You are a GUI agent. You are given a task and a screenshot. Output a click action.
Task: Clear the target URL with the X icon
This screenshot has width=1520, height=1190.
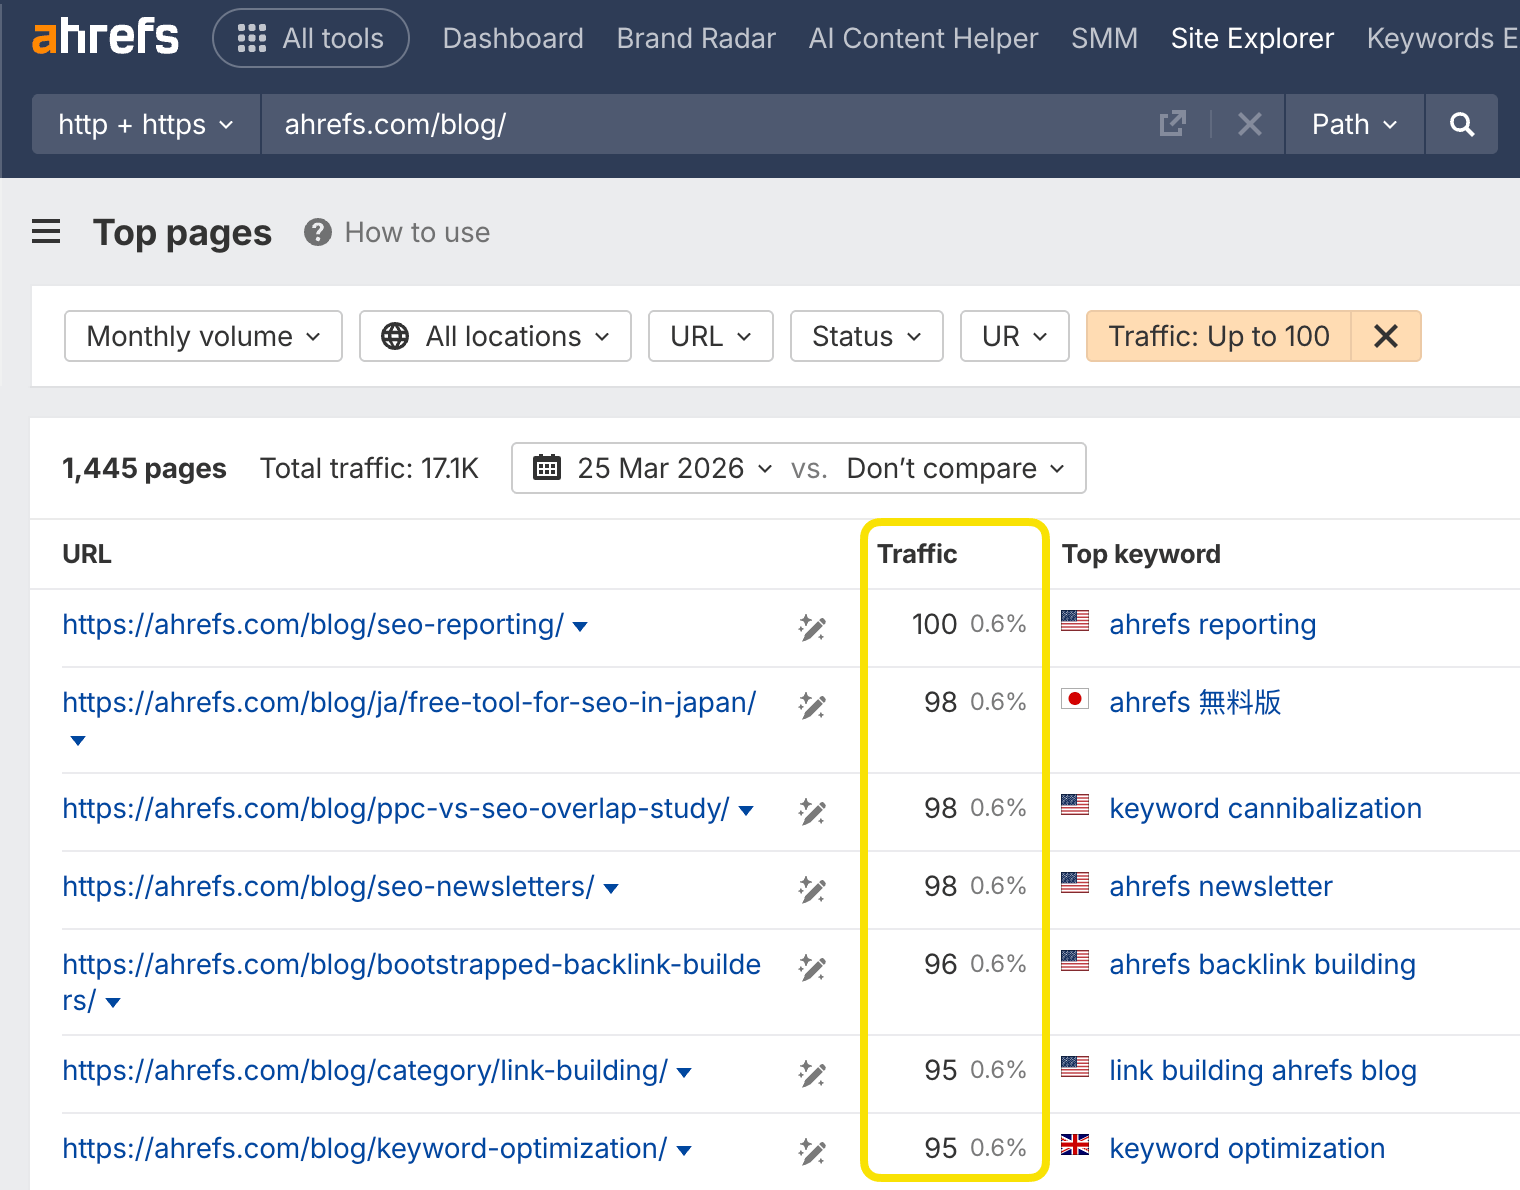[1249, 124]
